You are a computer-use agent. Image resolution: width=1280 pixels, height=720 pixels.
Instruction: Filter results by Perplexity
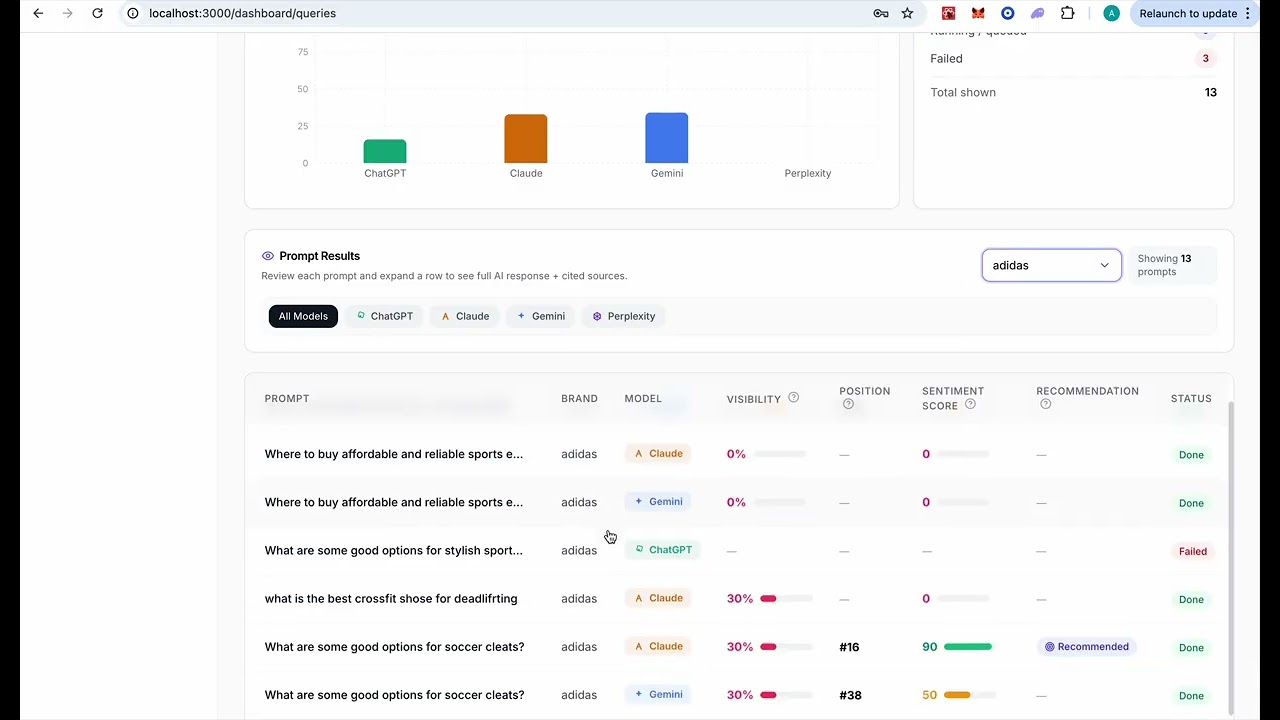click(x=624, y=316)
